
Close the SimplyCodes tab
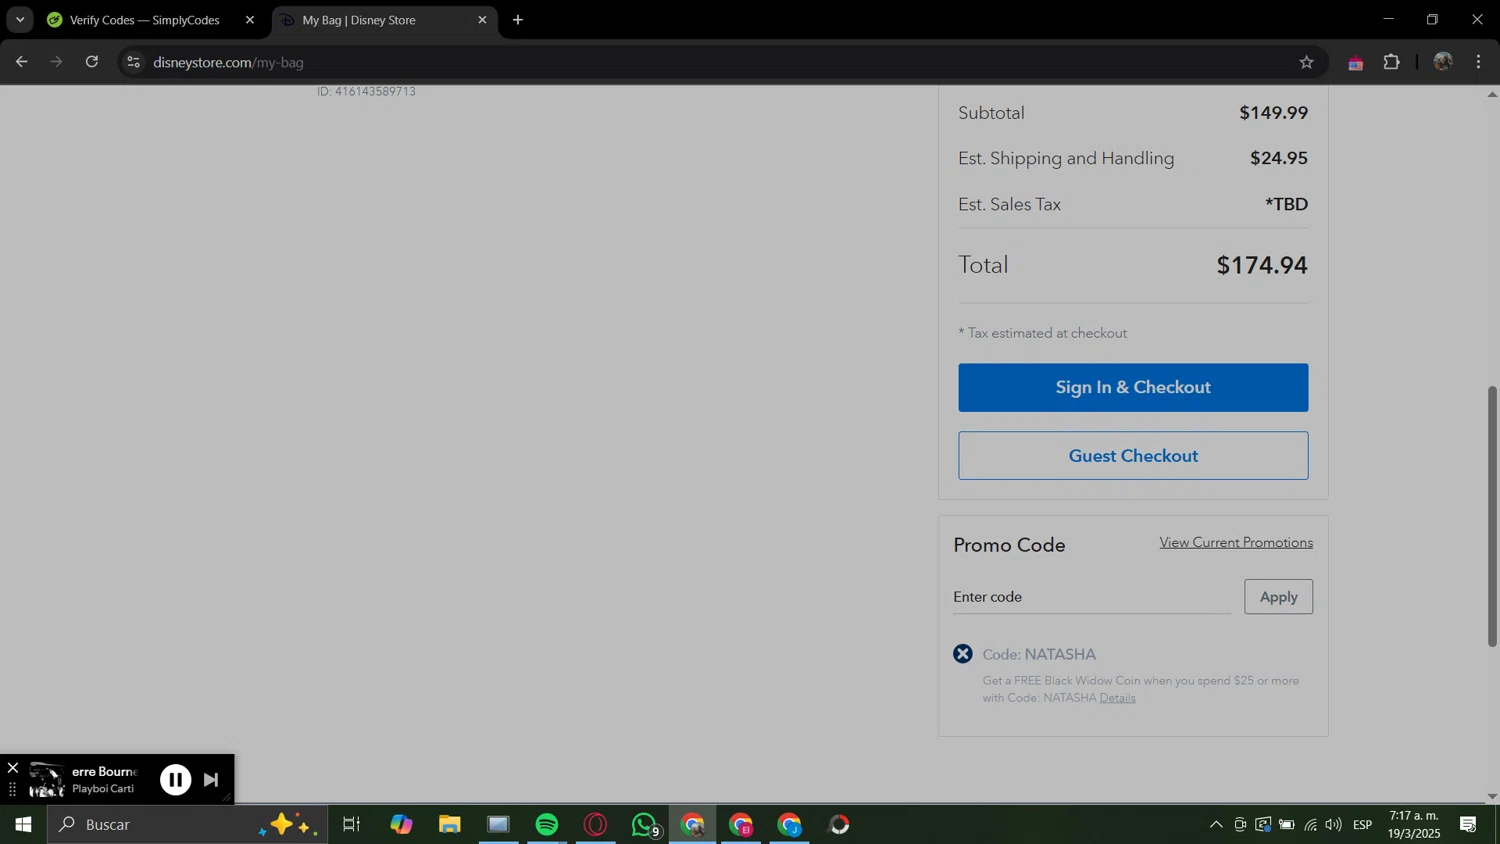(250, 20)
